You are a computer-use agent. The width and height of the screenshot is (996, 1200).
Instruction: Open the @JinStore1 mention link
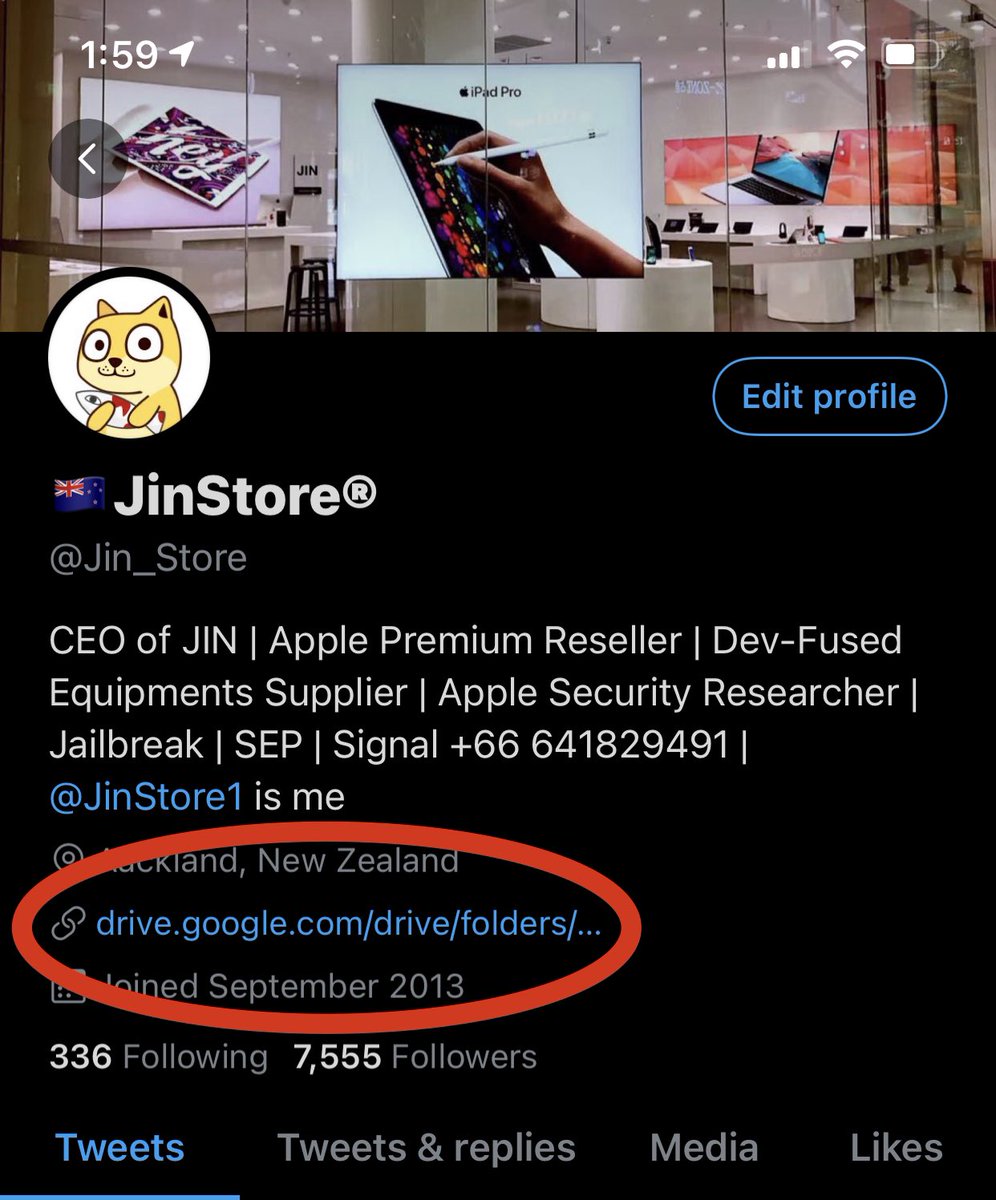146,797
